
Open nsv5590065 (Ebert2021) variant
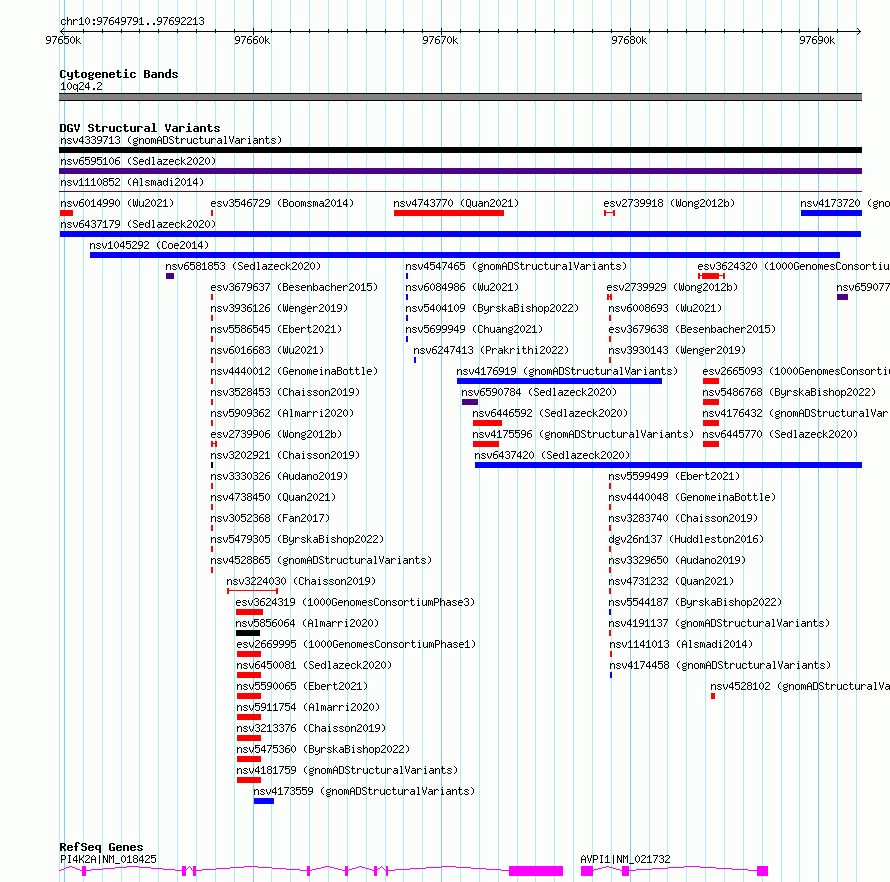click(302, 686)
